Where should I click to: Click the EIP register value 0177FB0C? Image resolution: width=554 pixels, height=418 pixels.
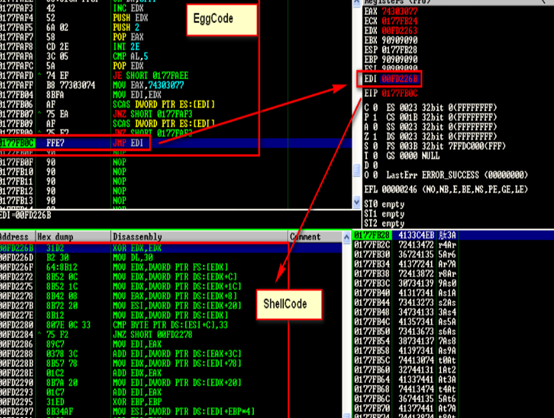(399, 94)
